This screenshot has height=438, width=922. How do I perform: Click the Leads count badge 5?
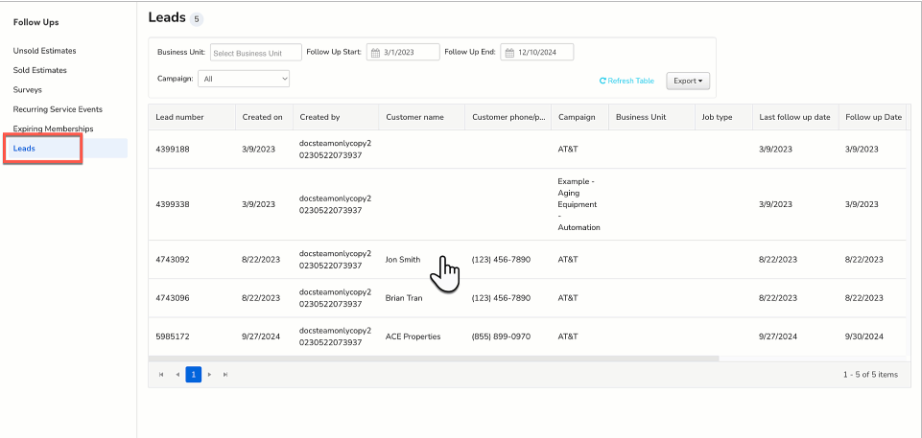196,19
